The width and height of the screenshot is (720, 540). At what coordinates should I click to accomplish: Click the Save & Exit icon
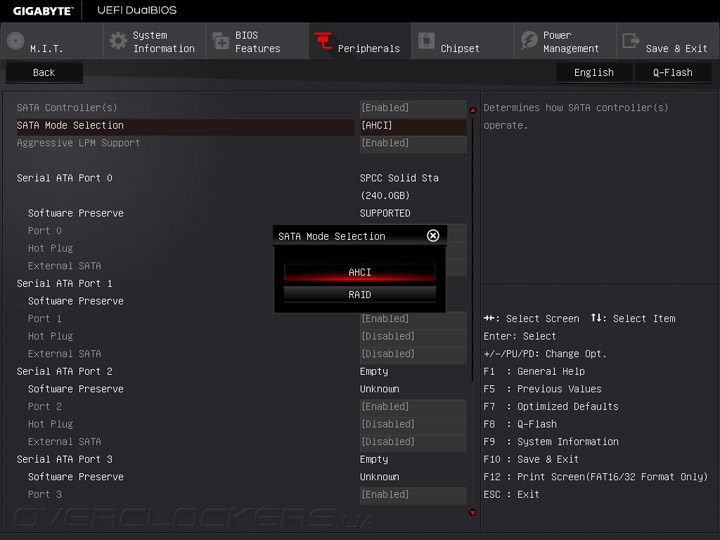631,41
